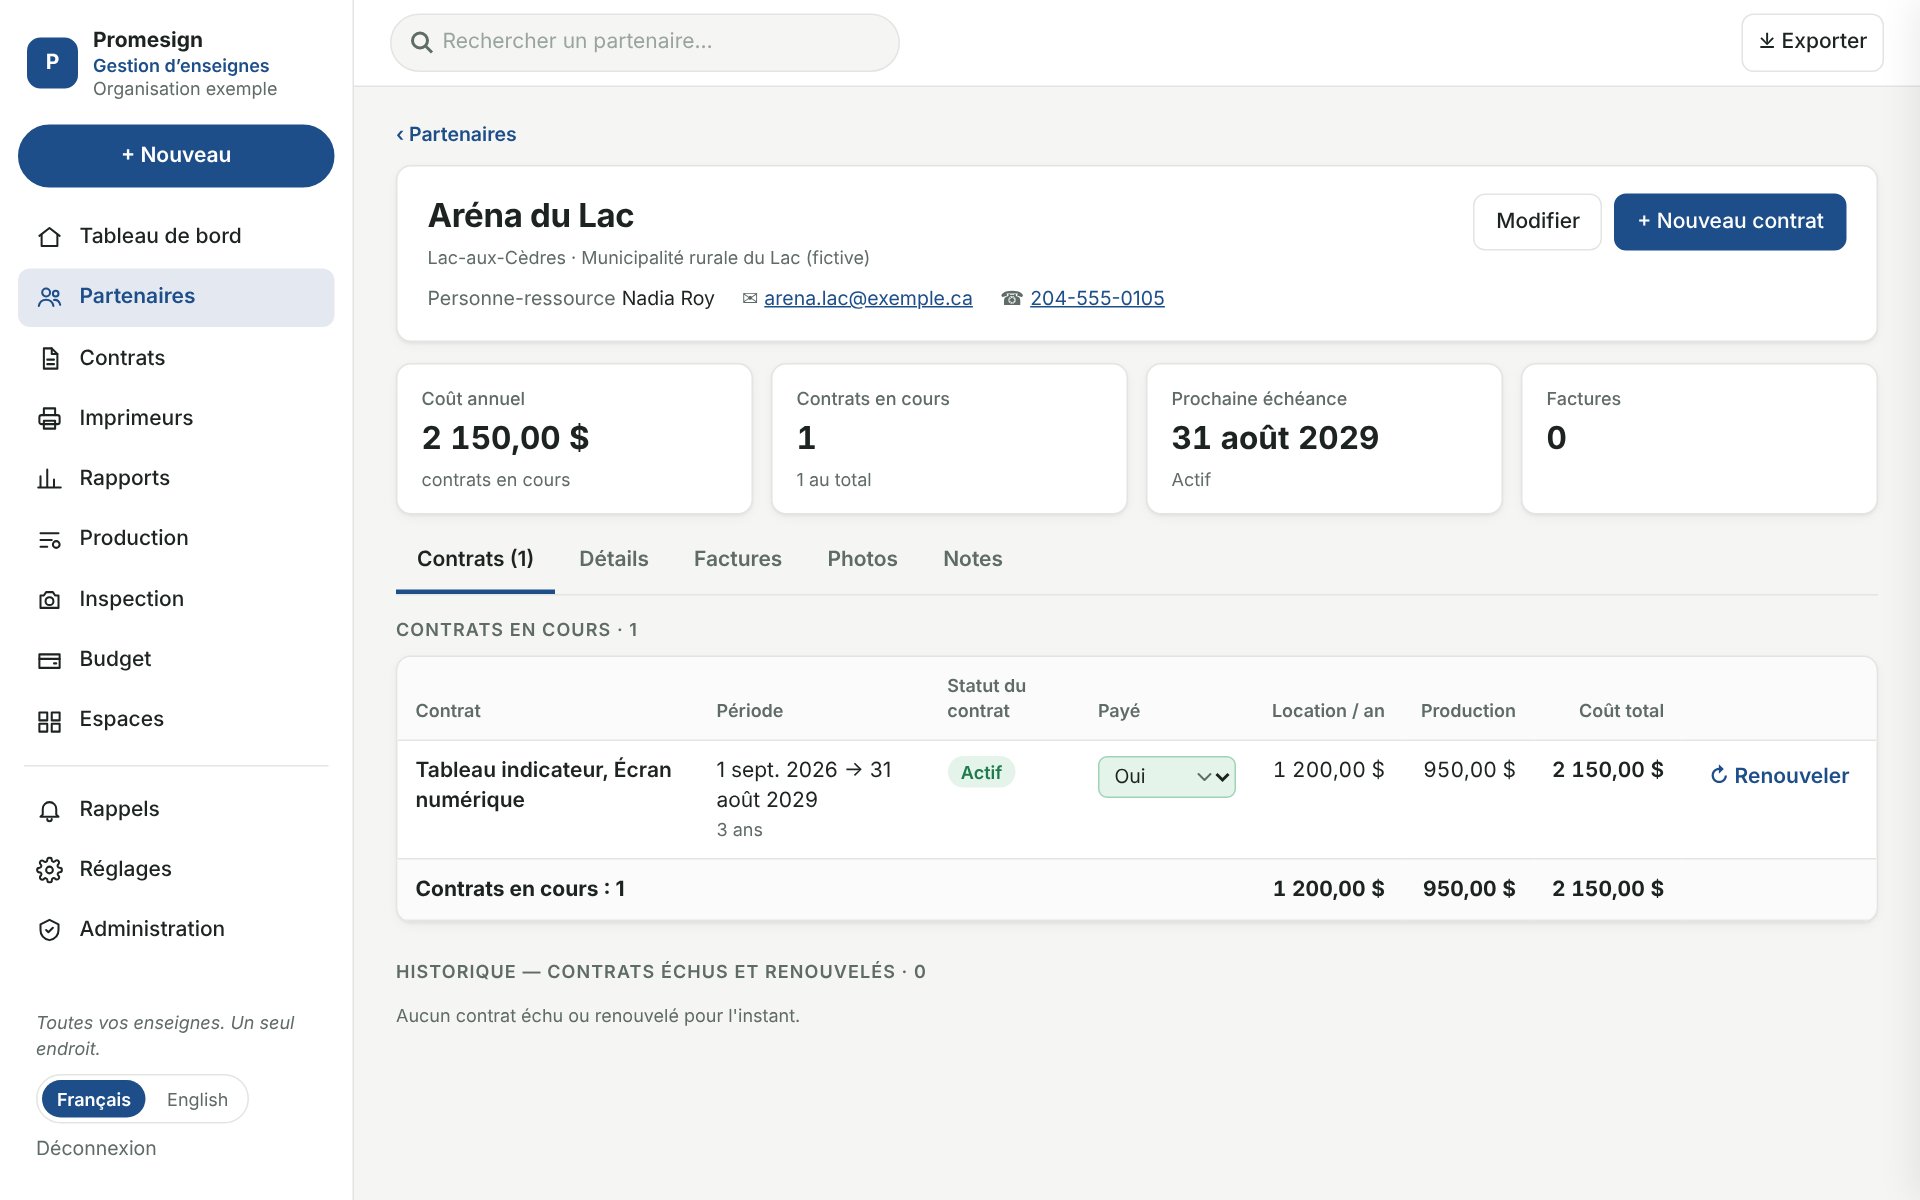Click the Coût annuel 2 150,00 $ card
Viewport: 1920px width, 1200px height.
(x=574, y=439)
